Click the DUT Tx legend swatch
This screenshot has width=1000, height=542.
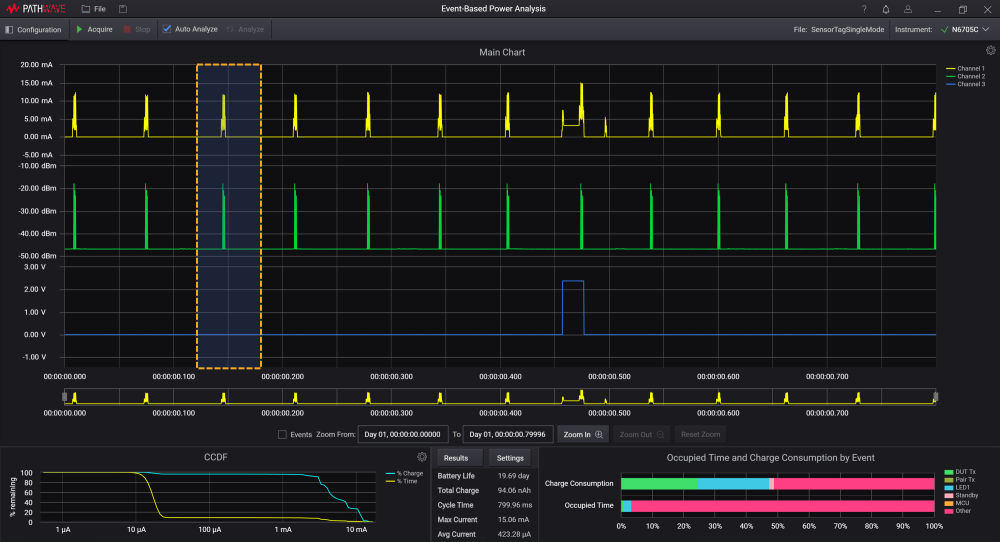coord(948,471)
